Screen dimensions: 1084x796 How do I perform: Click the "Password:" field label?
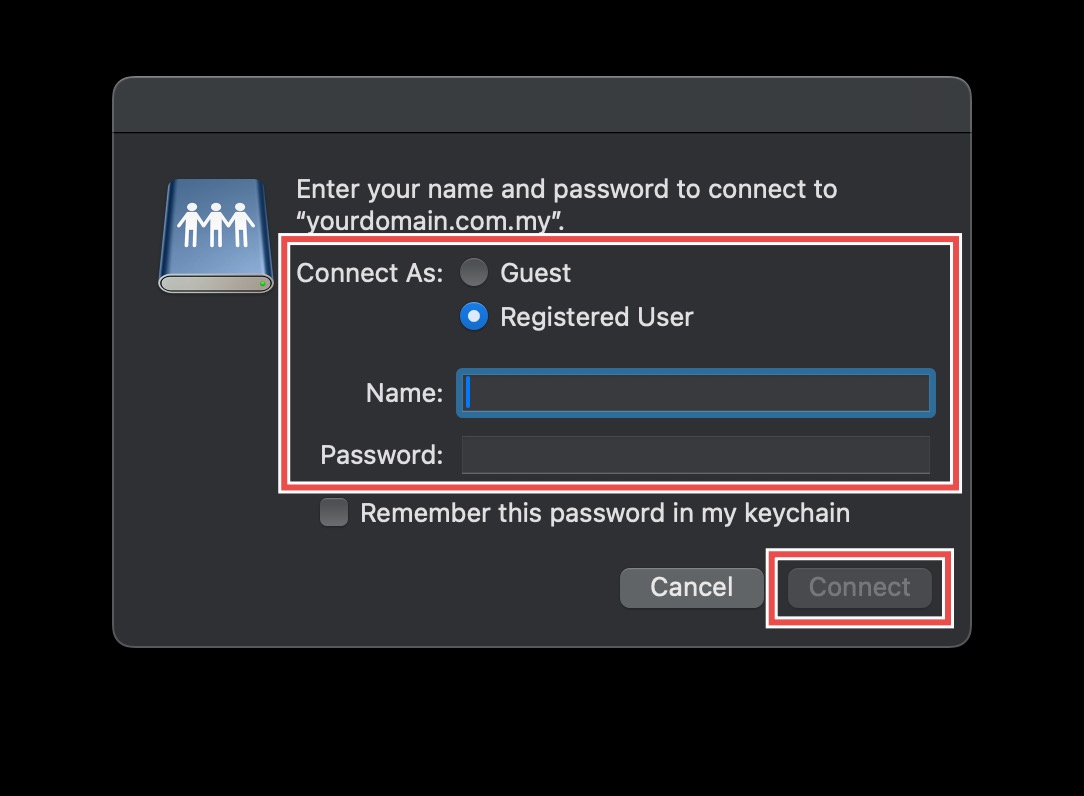coord(381,455)
